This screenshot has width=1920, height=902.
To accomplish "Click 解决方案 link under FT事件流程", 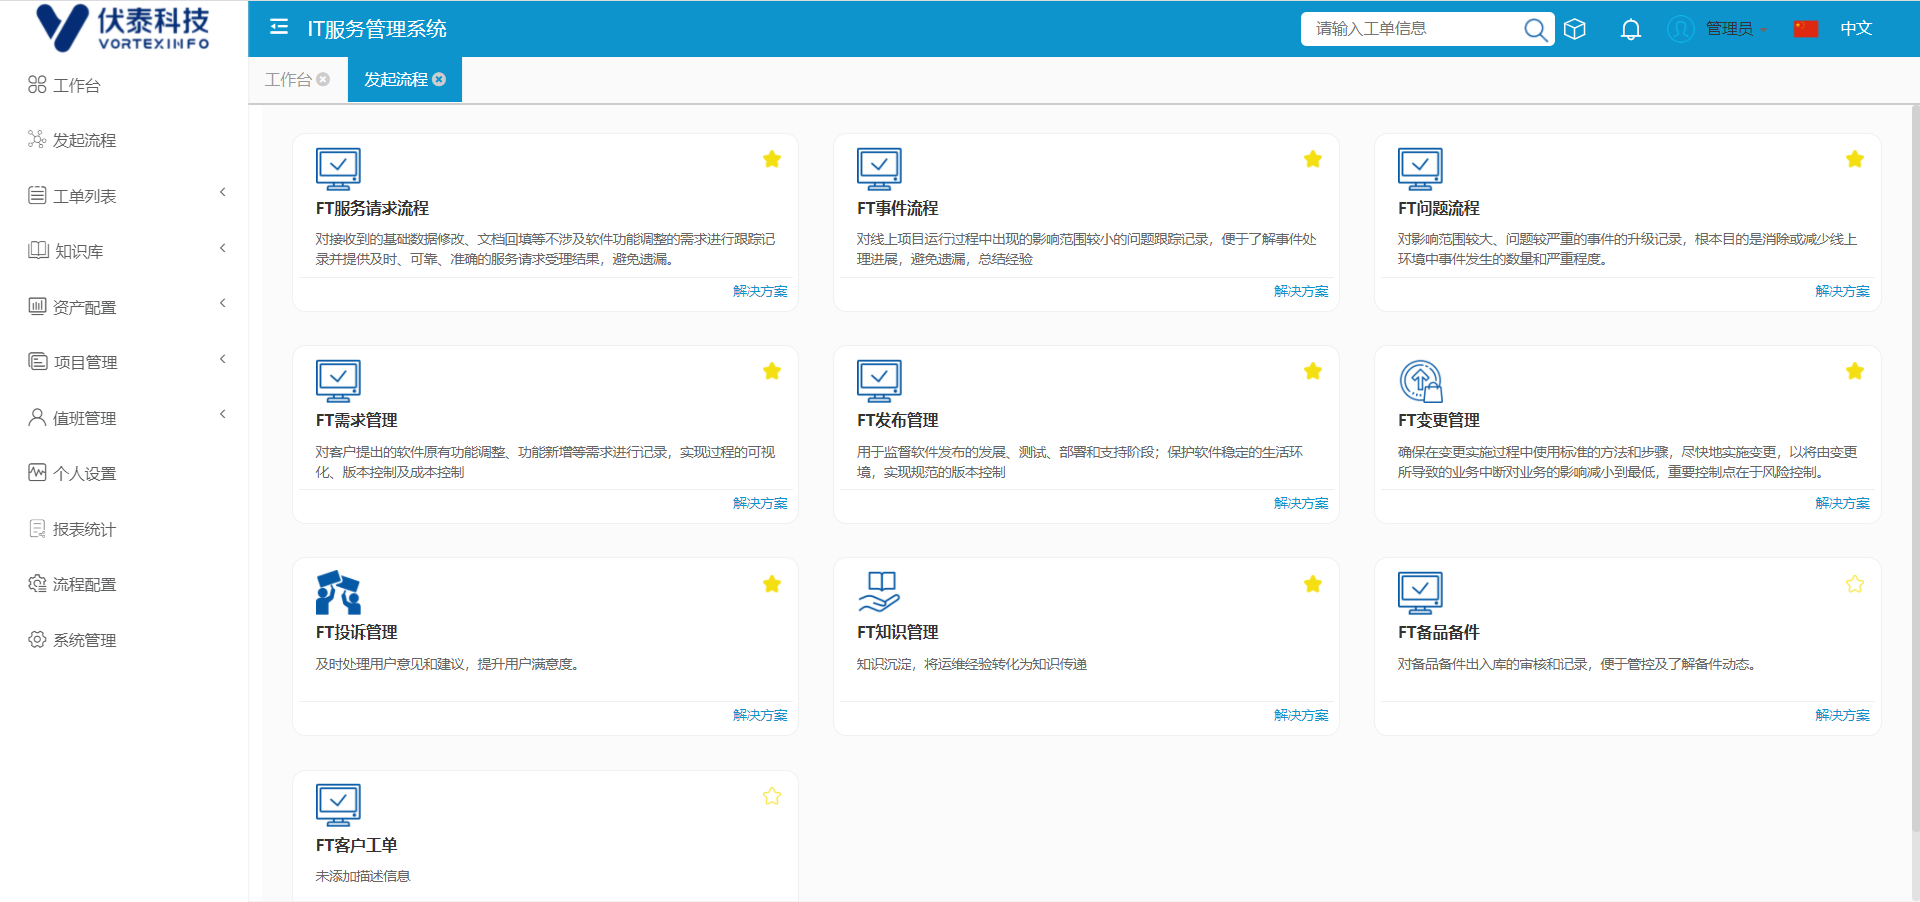I will click(1300, 291).
